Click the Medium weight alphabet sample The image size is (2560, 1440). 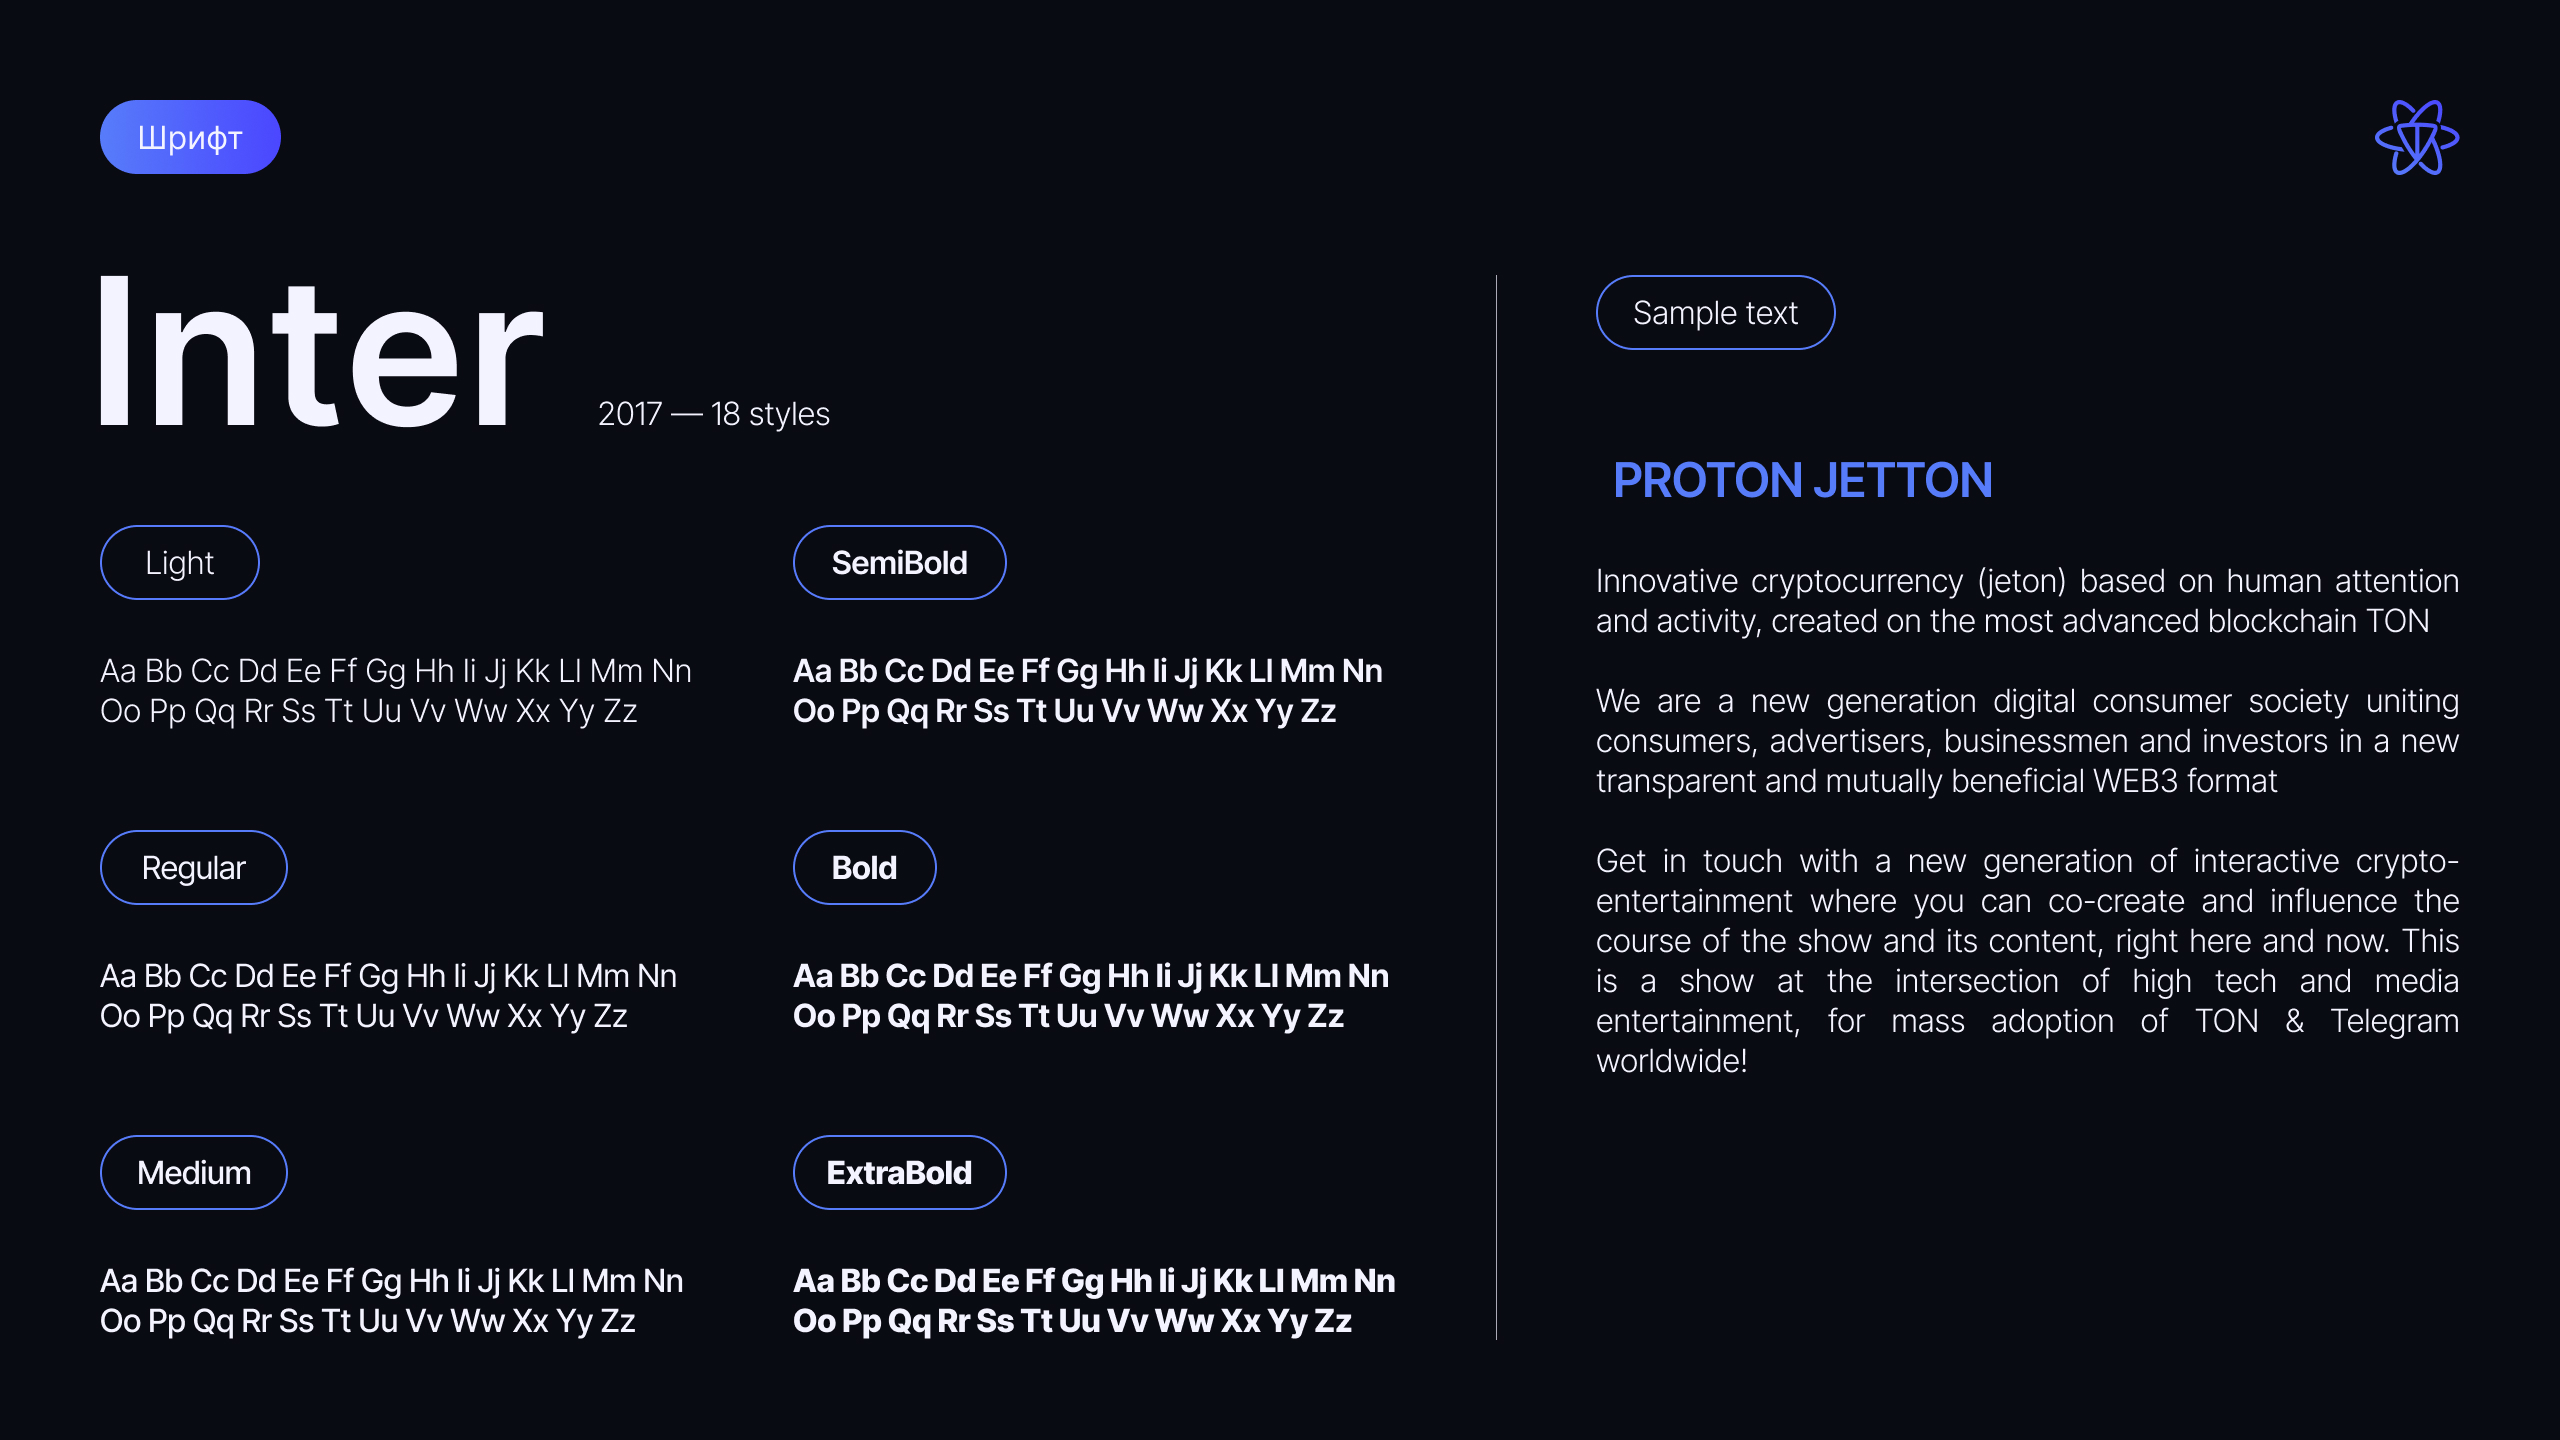[392, 1301]
